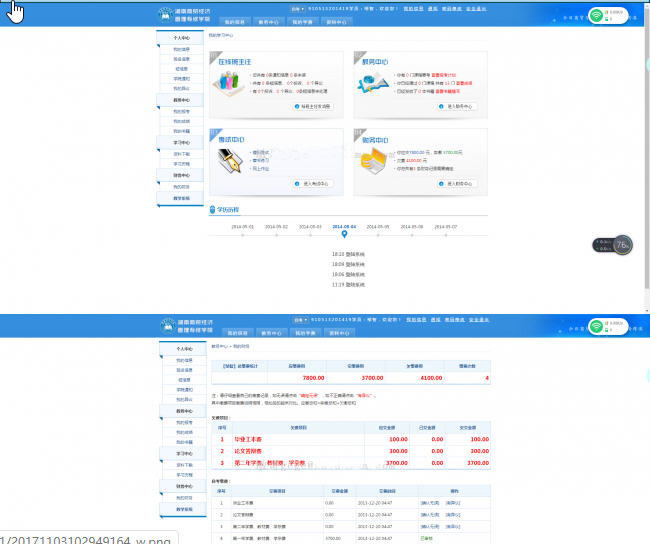Screen dimensions: 650x544
Task: Select timeline date 2014-05-03
Action: coord(310,227)
